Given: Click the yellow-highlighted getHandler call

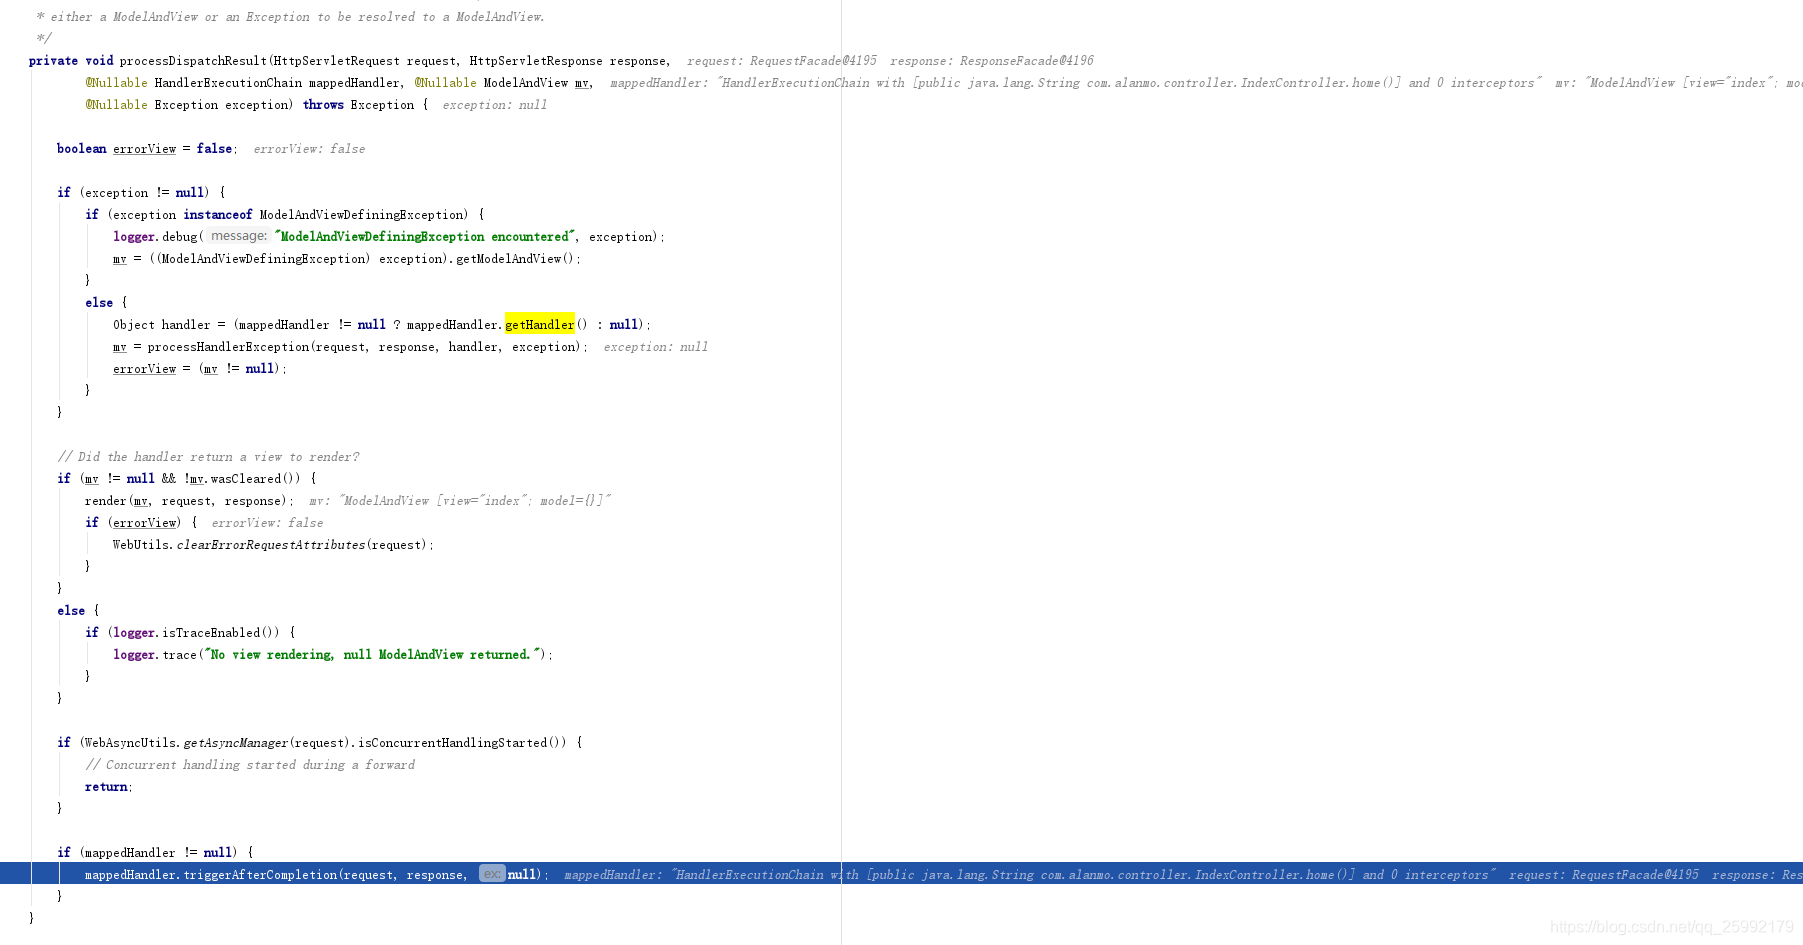Looking at the screenshot, I should click(540, 325).
